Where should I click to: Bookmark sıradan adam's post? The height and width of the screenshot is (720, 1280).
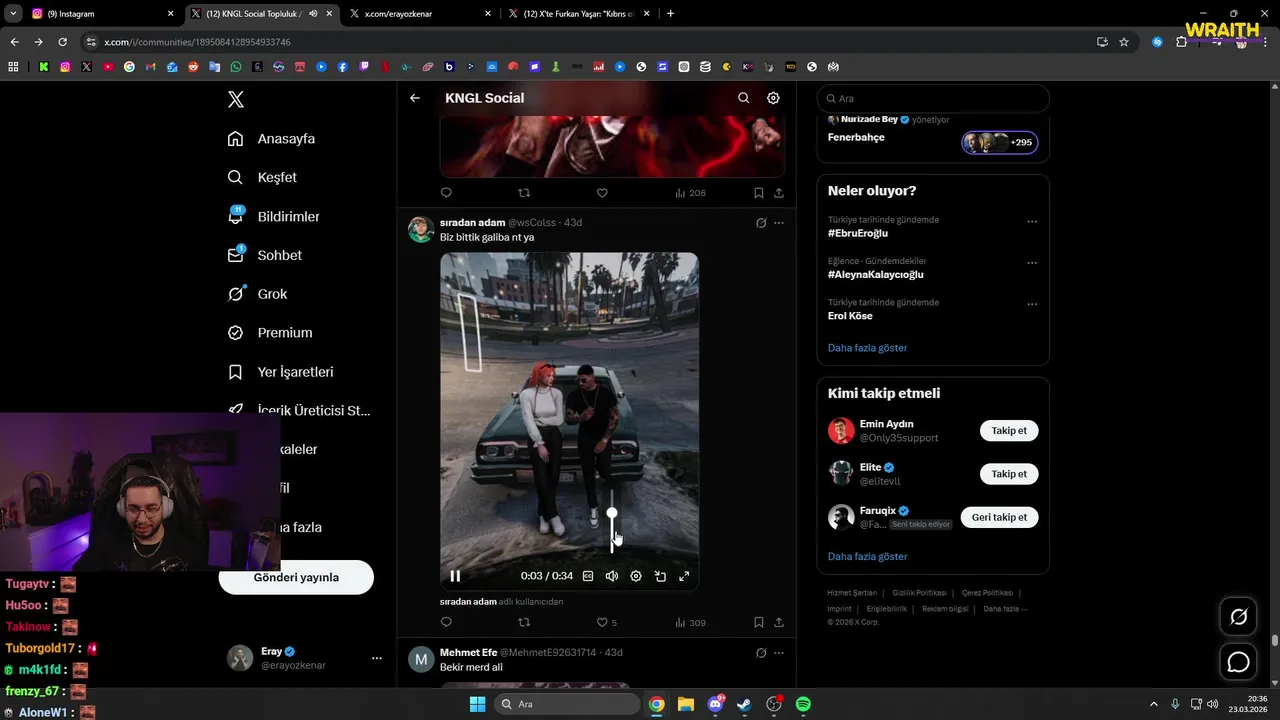tap(758, 622)
